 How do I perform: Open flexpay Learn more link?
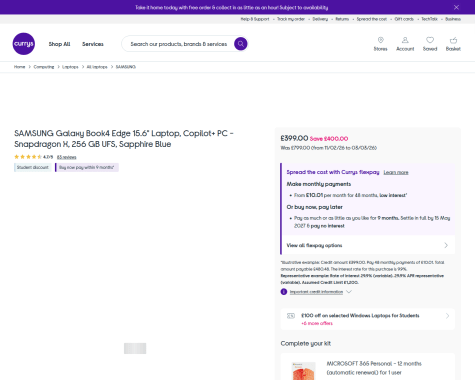point(396,172)
